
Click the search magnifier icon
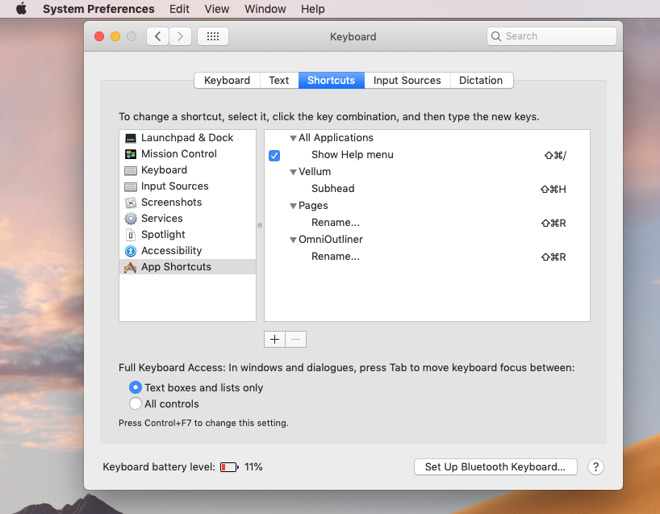tap(496, 36)
